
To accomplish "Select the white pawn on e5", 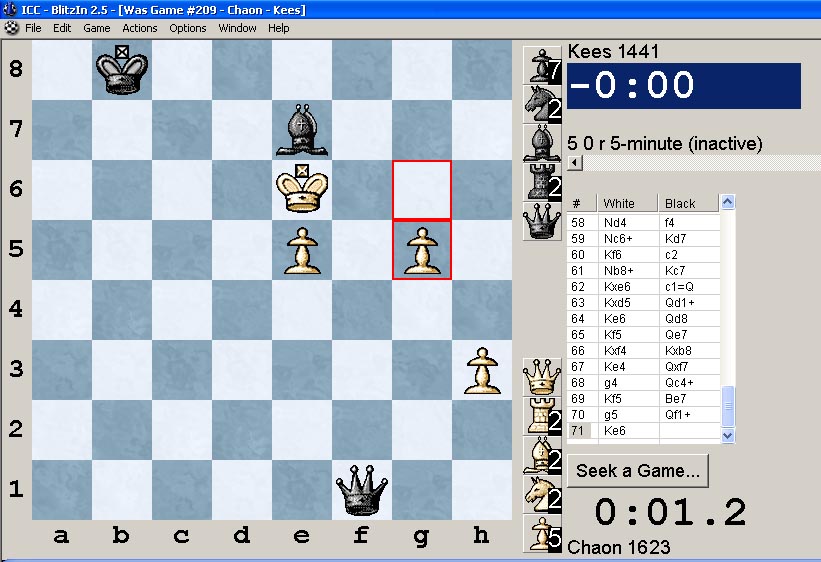I will click(x=302, y=251).
